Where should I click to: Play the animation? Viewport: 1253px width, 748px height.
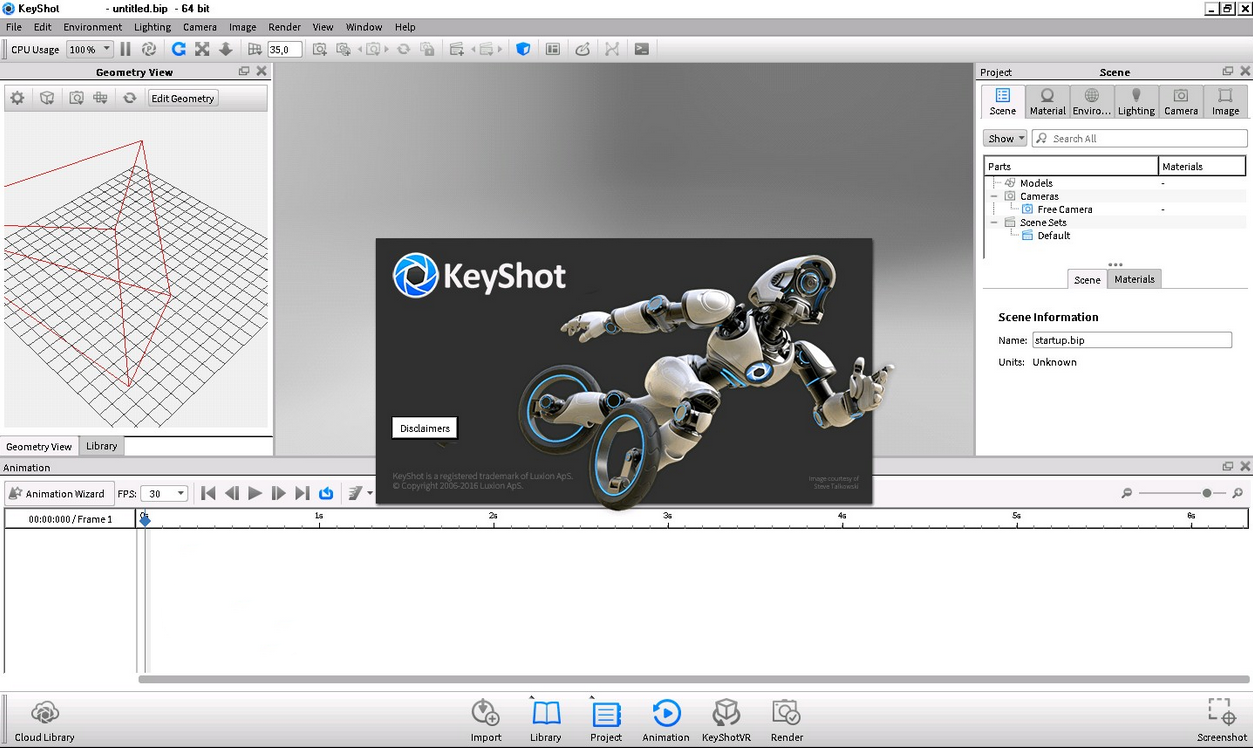pos(255,493)
